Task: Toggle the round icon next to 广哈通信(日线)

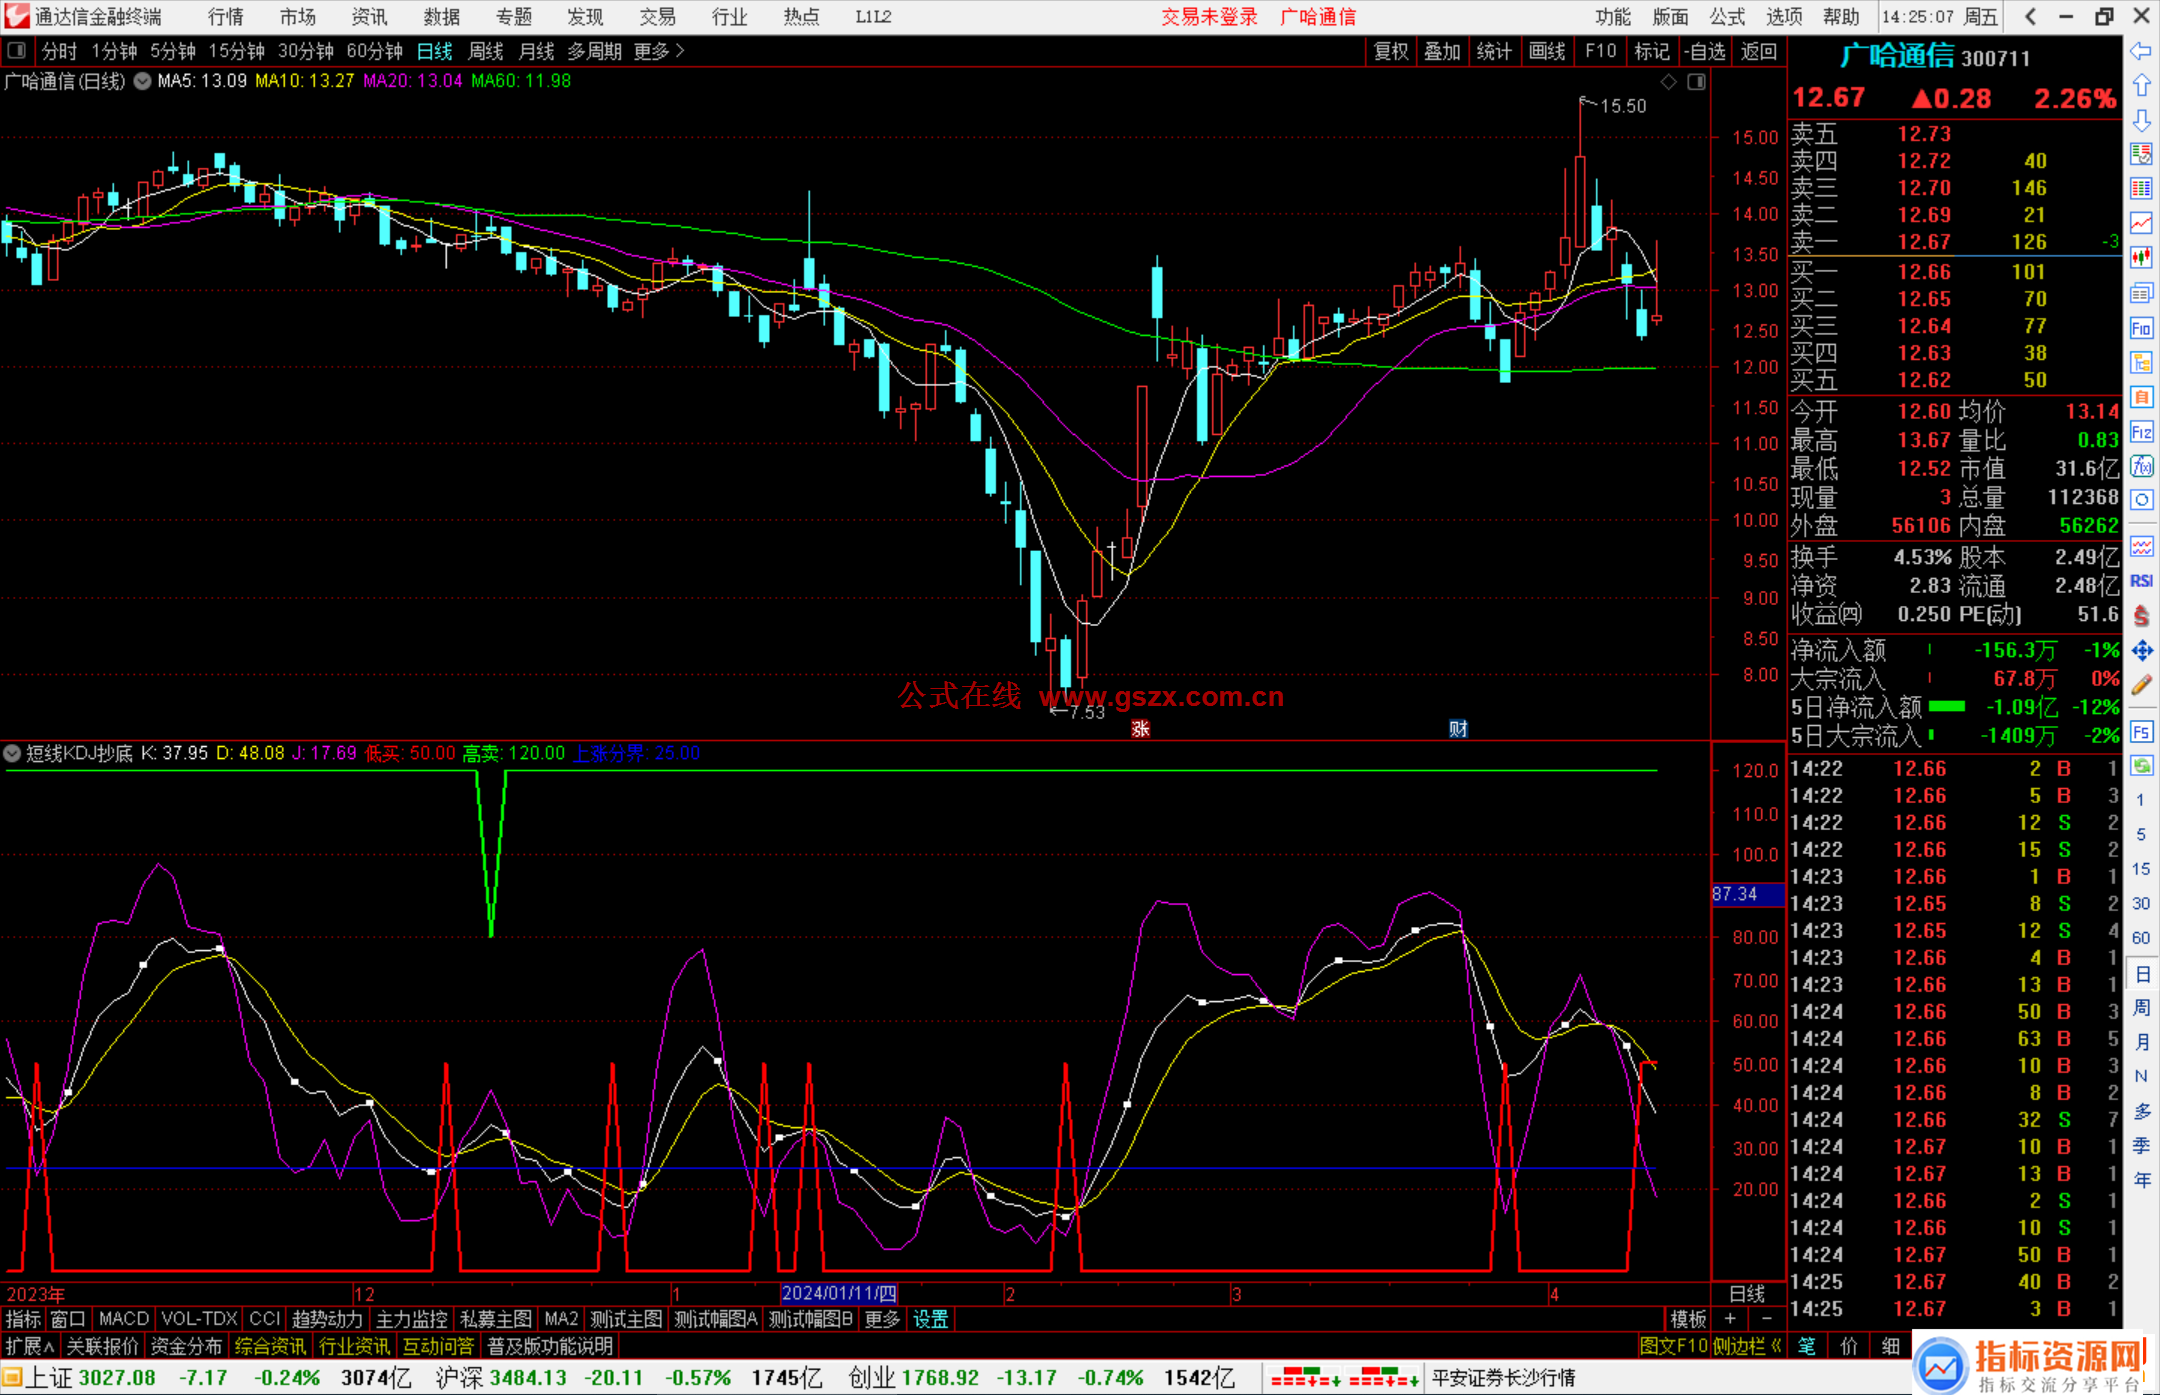Action: [x=142, y=81]
